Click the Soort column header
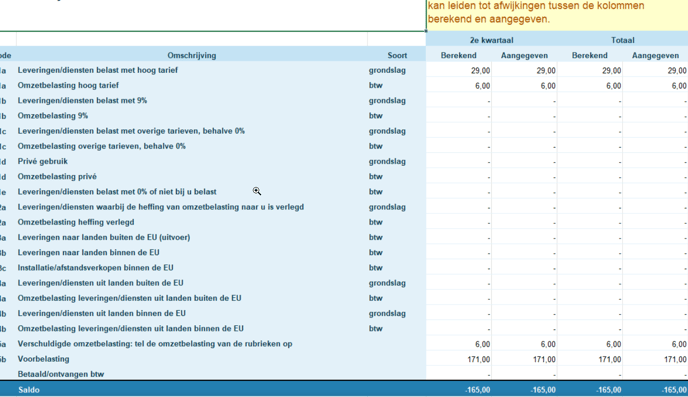 (x=397, y=55)
